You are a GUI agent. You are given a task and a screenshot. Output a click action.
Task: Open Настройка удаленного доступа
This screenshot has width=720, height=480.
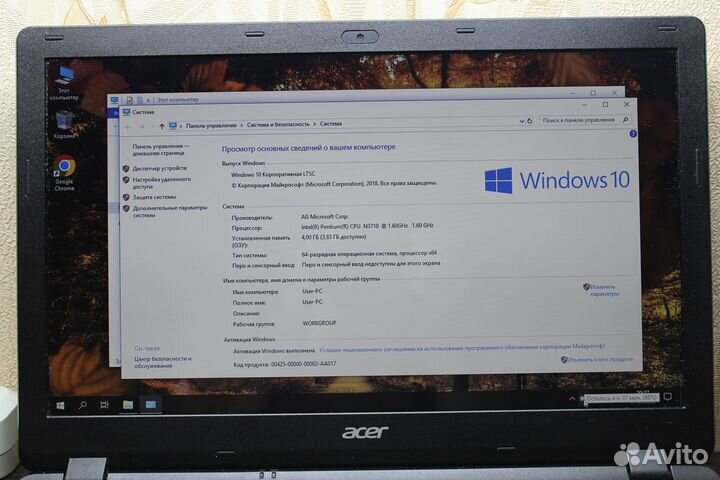click(162, 183)
